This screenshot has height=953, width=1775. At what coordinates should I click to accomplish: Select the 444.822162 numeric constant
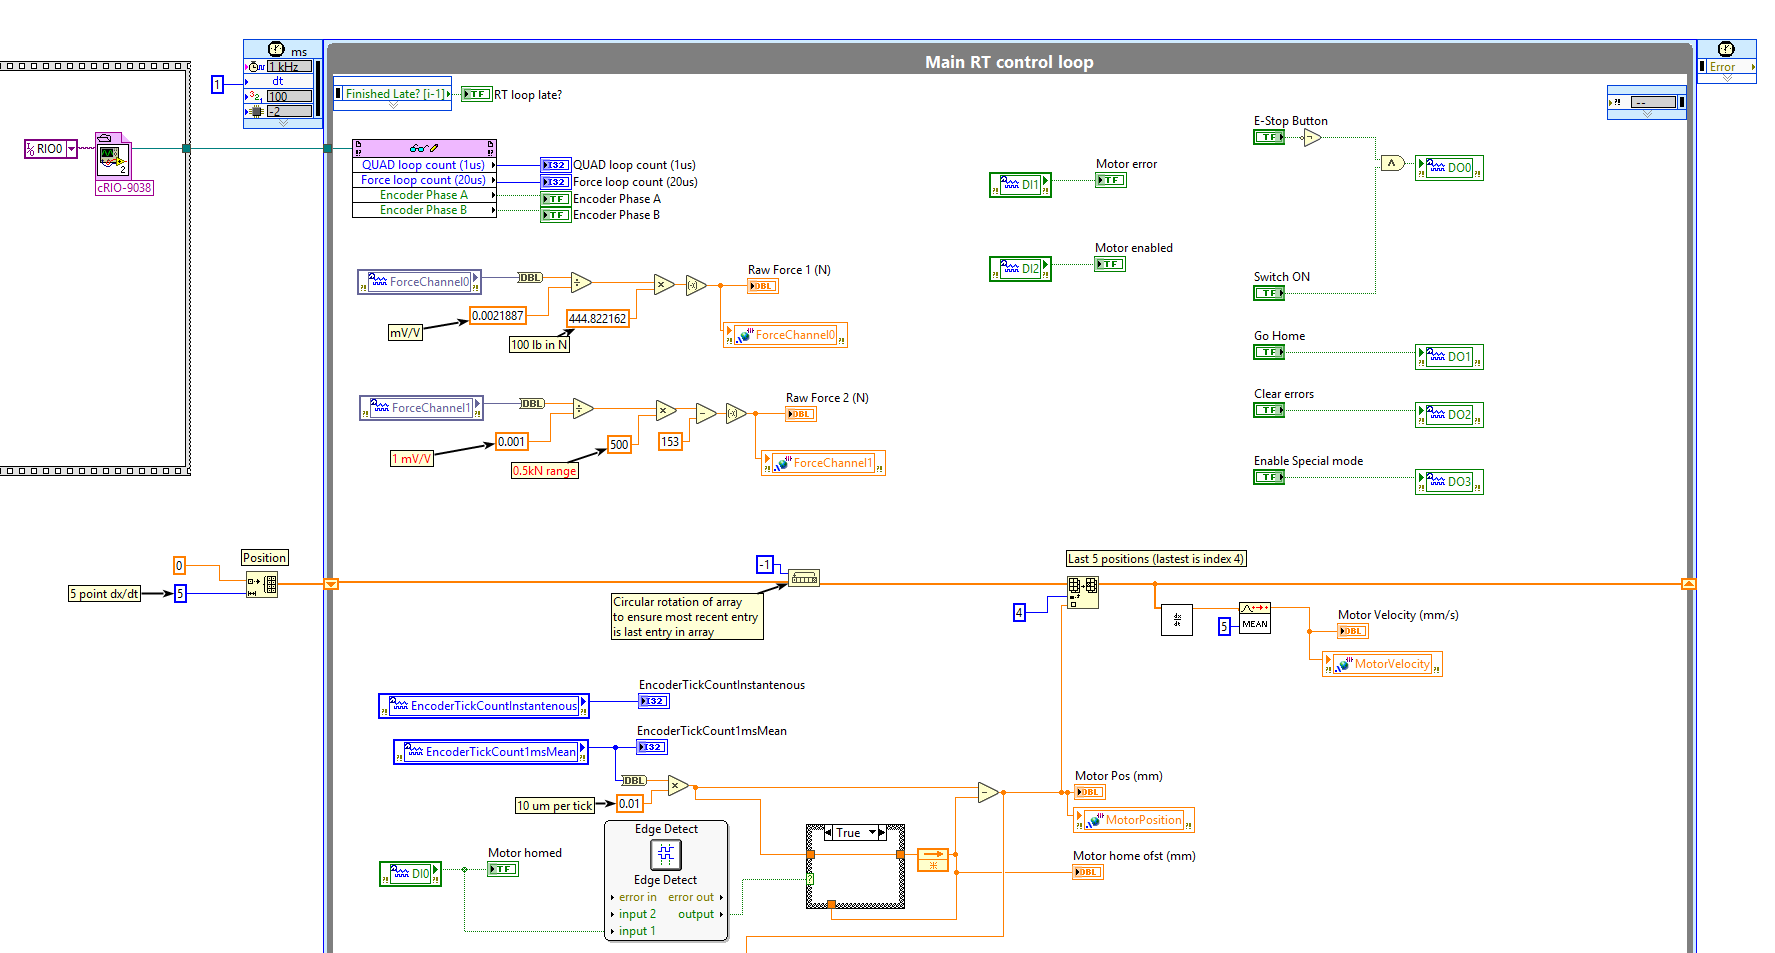598,319
